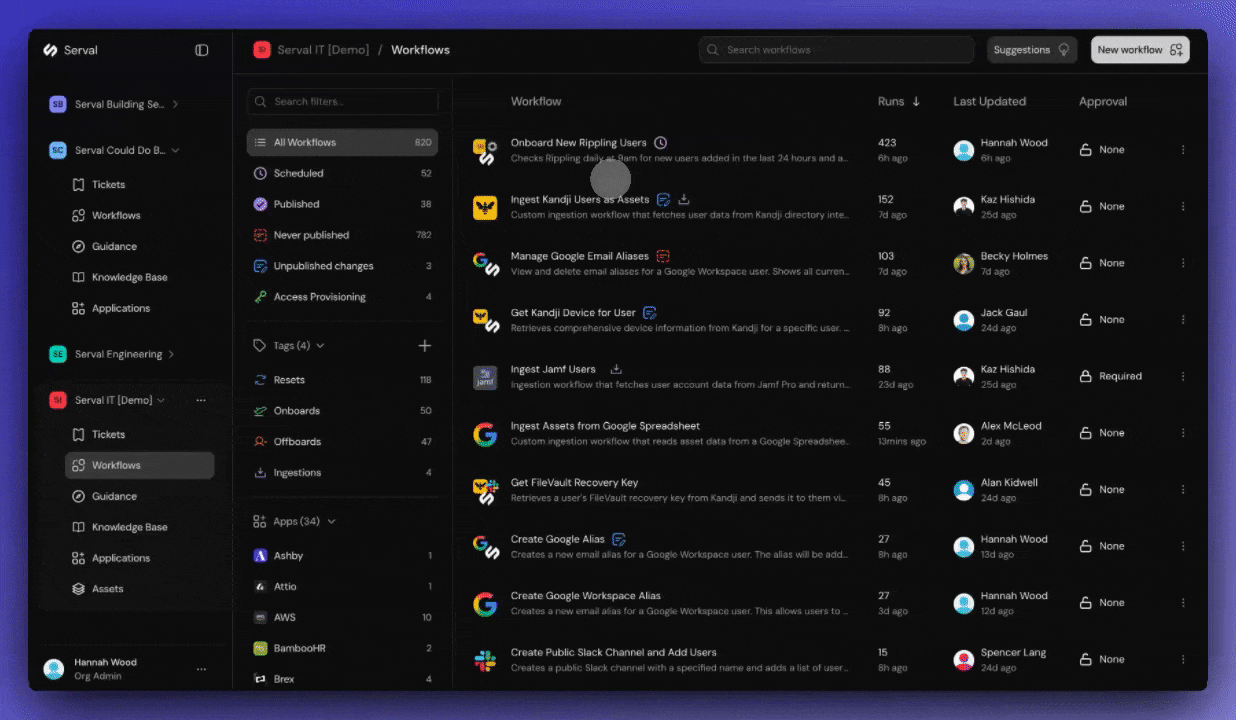Image resolution: width=1236 pixels, height=720 pixels.
Task: Click the Slack icon for Create Public Slack Channel
Action: pos(486,659)
